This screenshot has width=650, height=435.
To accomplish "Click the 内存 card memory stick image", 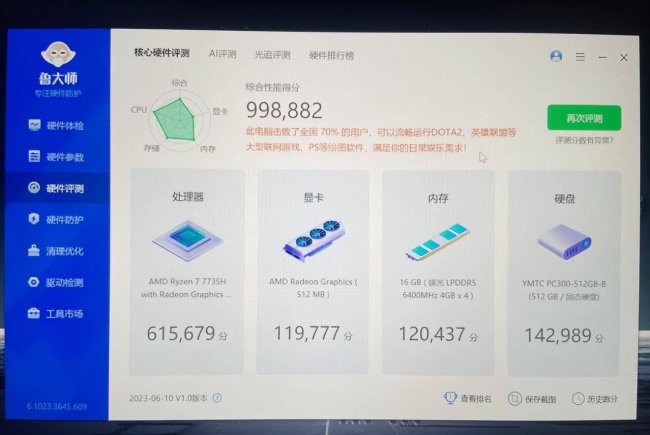I will coord(438,242).
